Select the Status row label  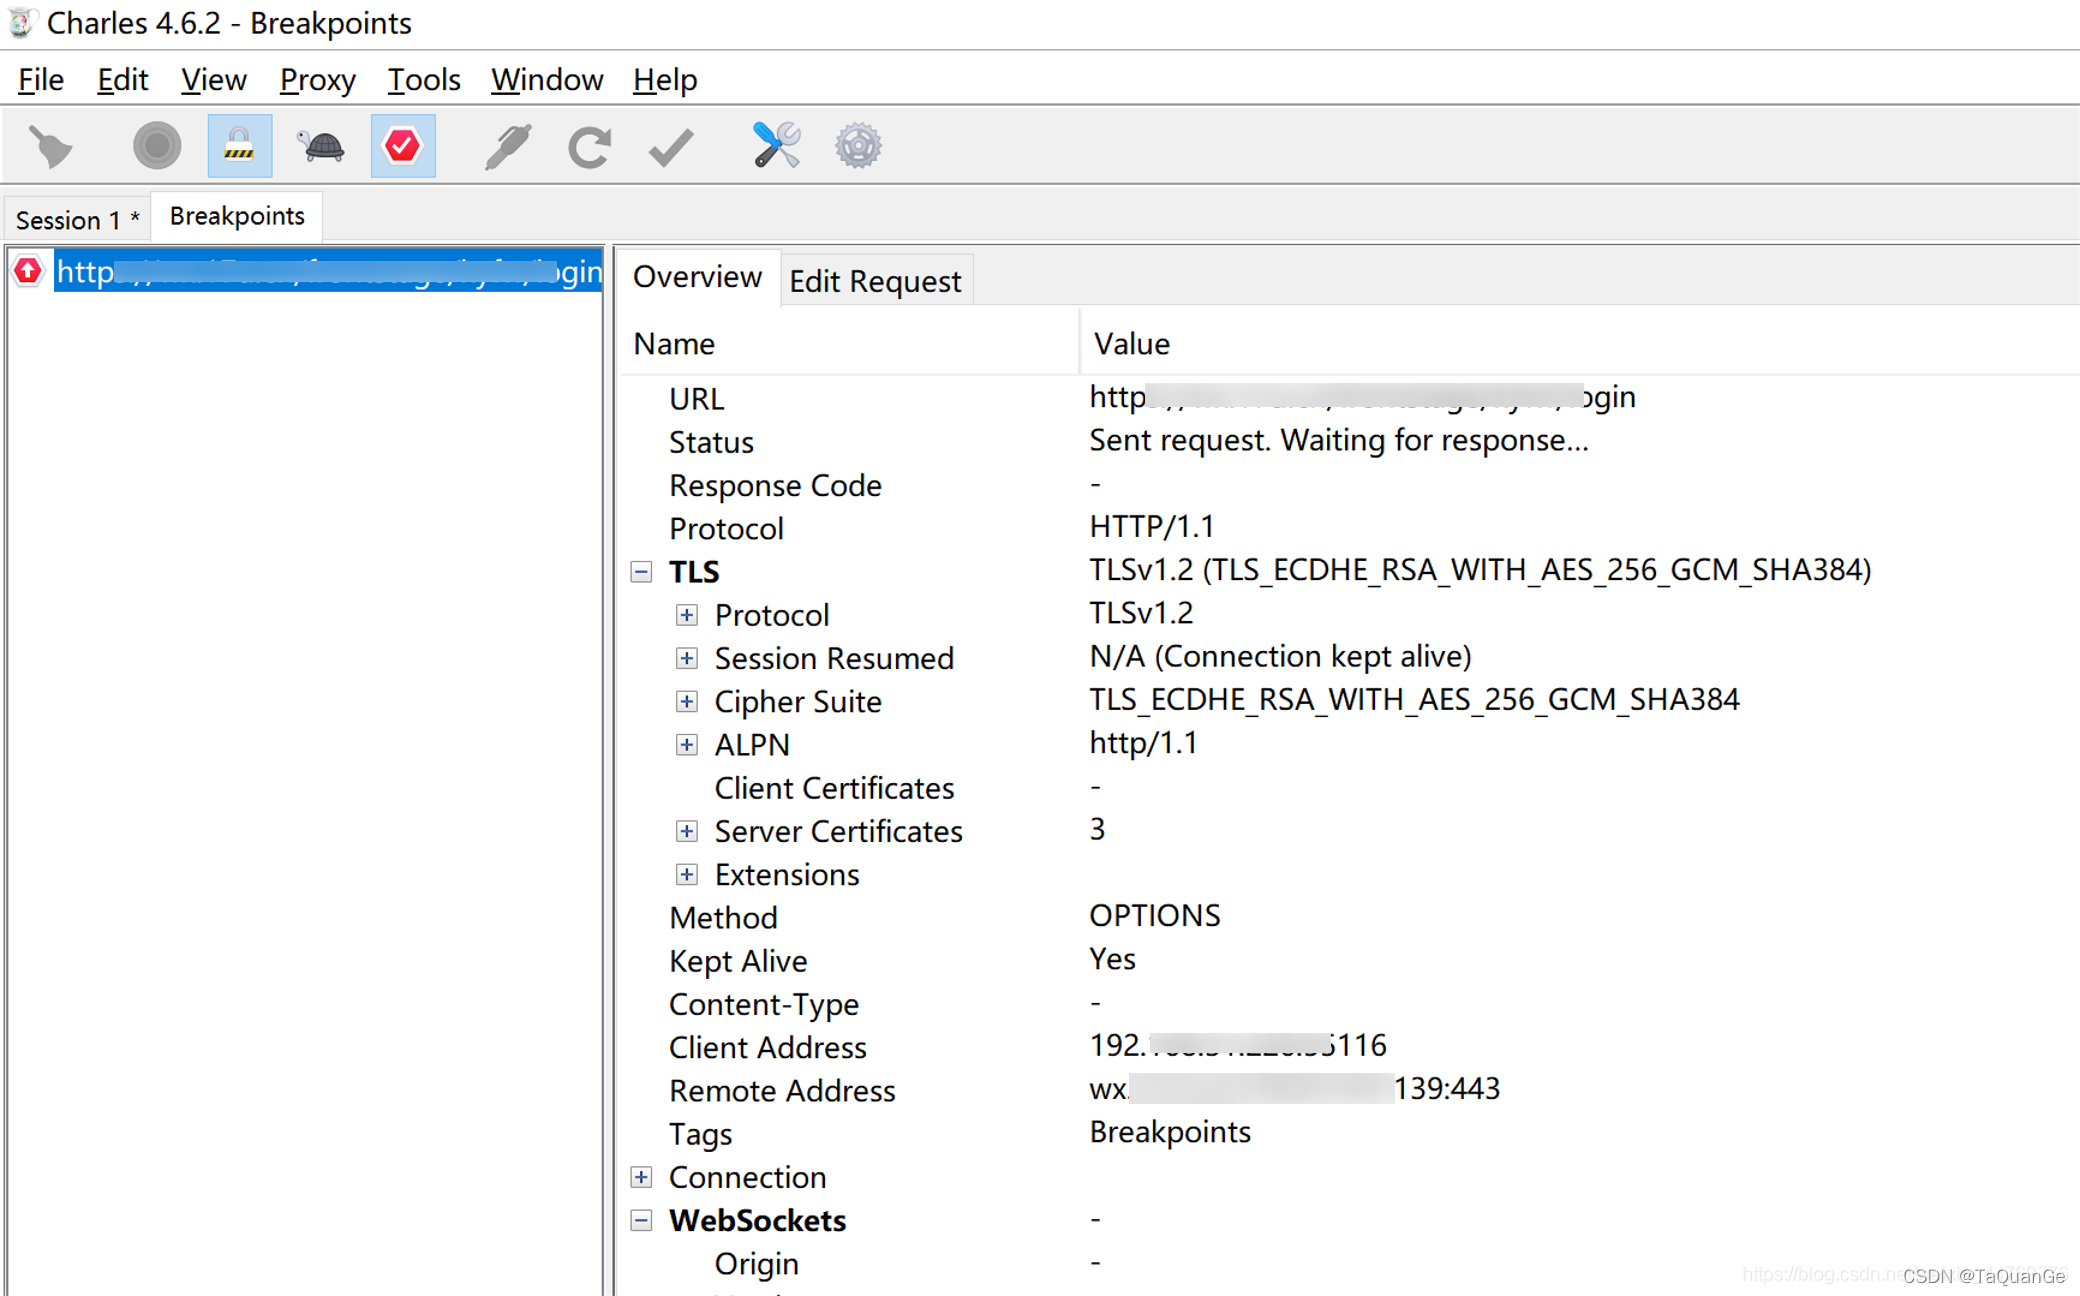[711, 442]
